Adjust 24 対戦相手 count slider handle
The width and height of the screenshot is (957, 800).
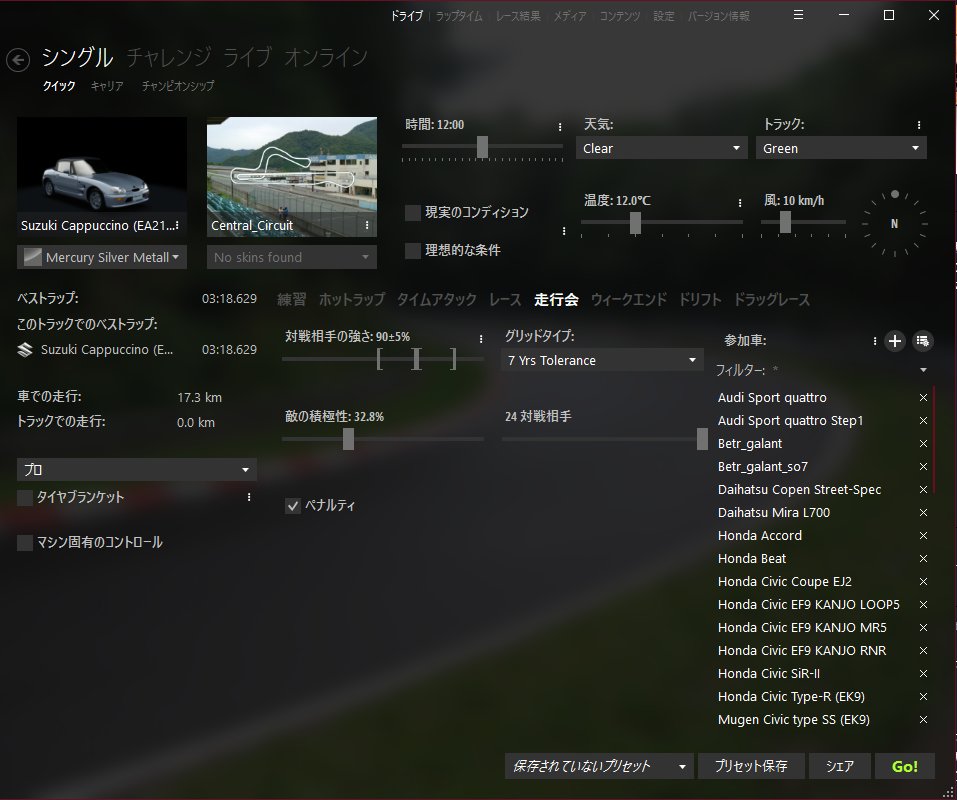tap(702, 439)
